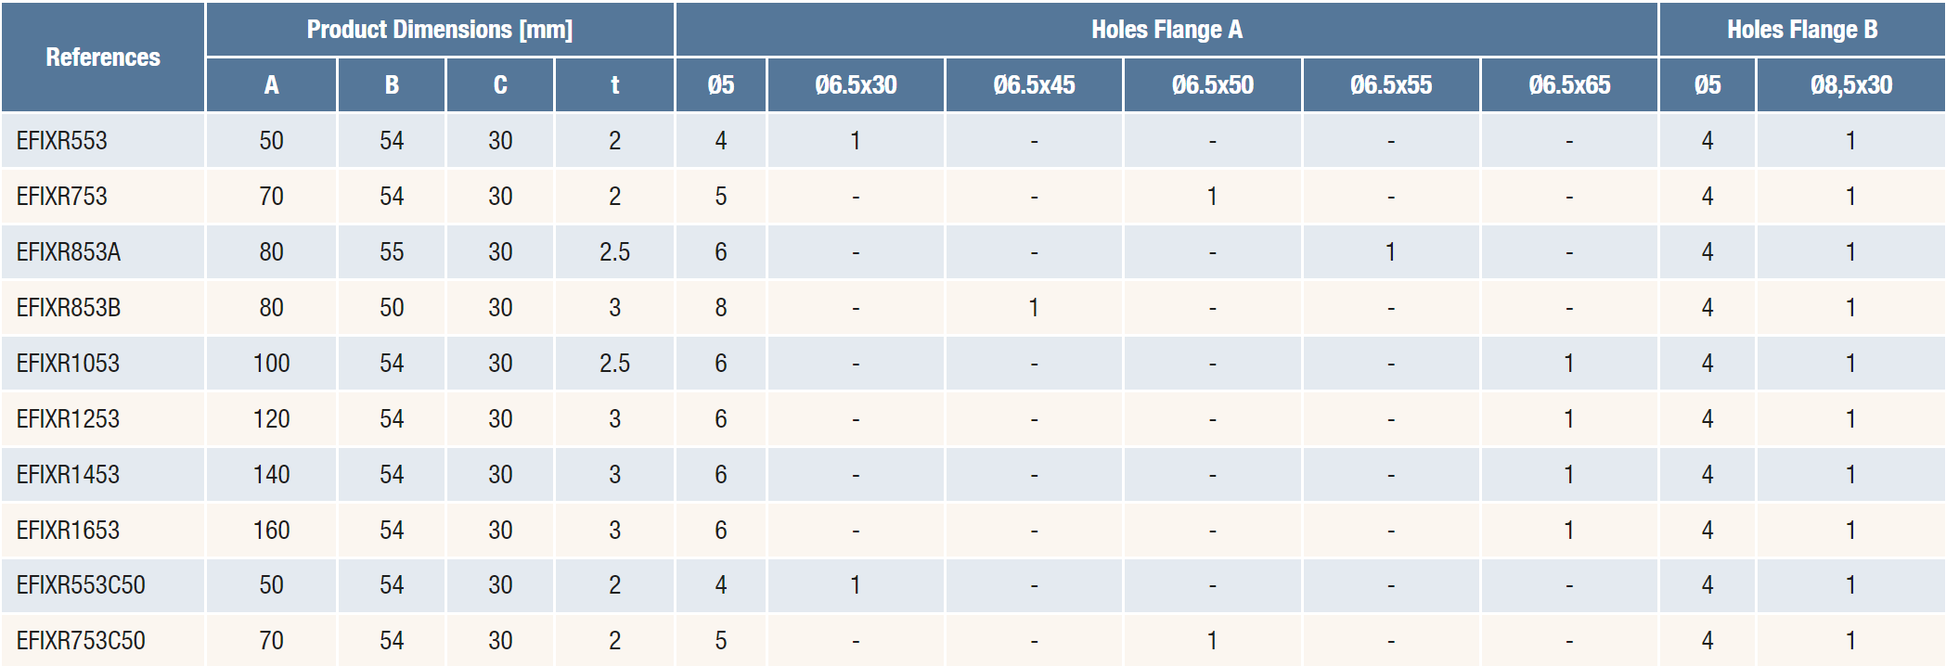Click the t thickness column header
Viewport: 1946px width, 666px height.
click(614, 85)
